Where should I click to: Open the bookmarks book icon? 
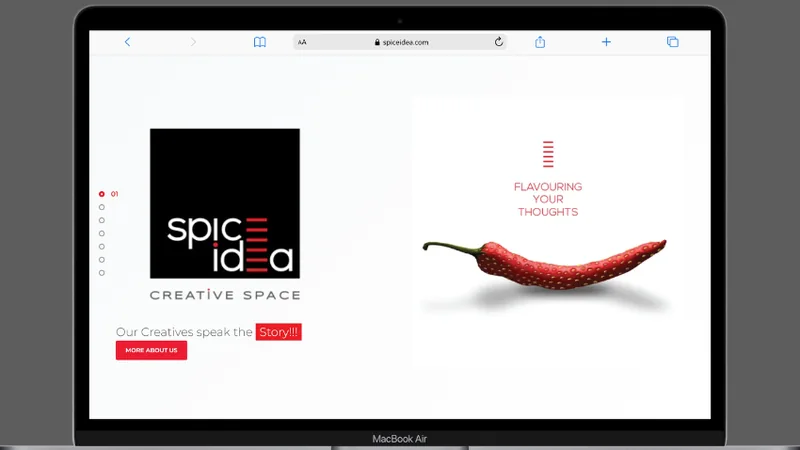click(260, 42)
